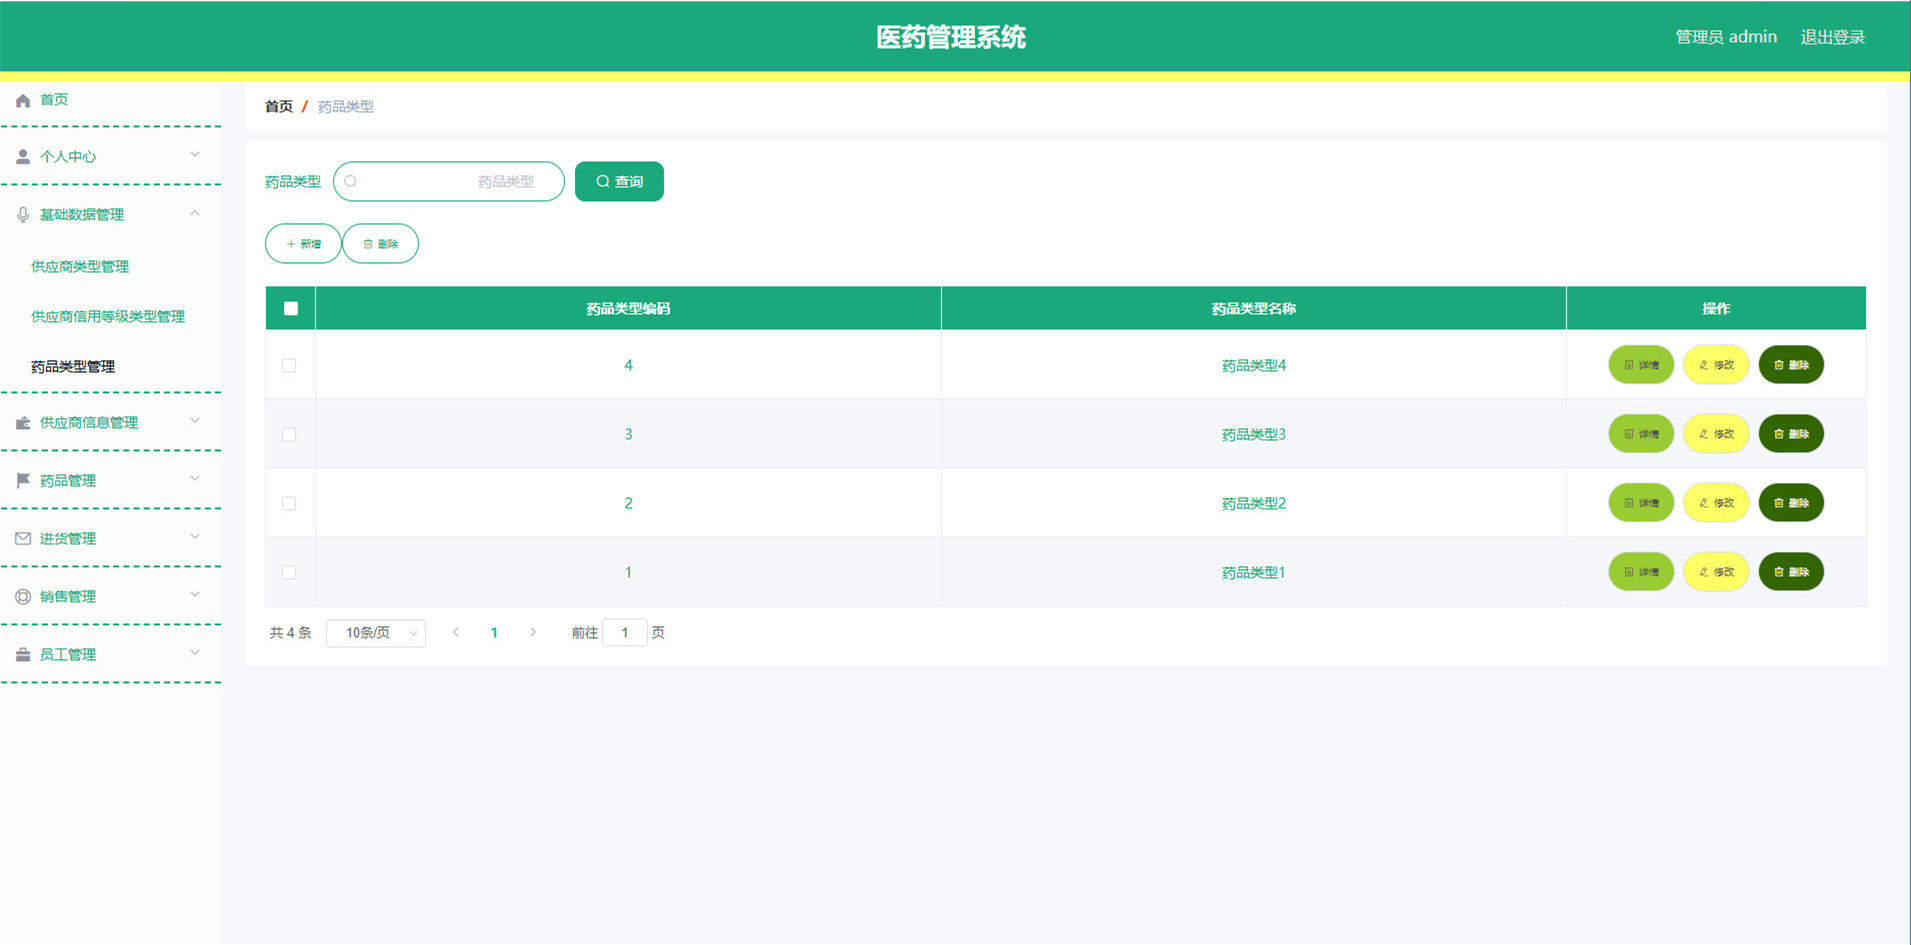Click the person icon beside 个人中心
This screenshot has height=945, width=1911.
23,157
